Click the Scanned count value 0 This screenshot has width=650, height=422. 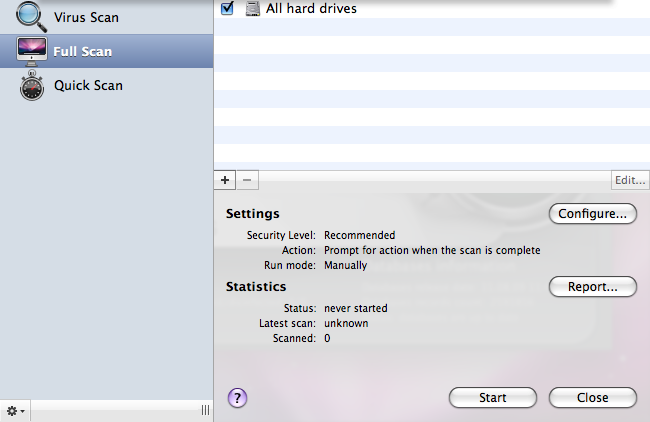(x=327, y=338)
